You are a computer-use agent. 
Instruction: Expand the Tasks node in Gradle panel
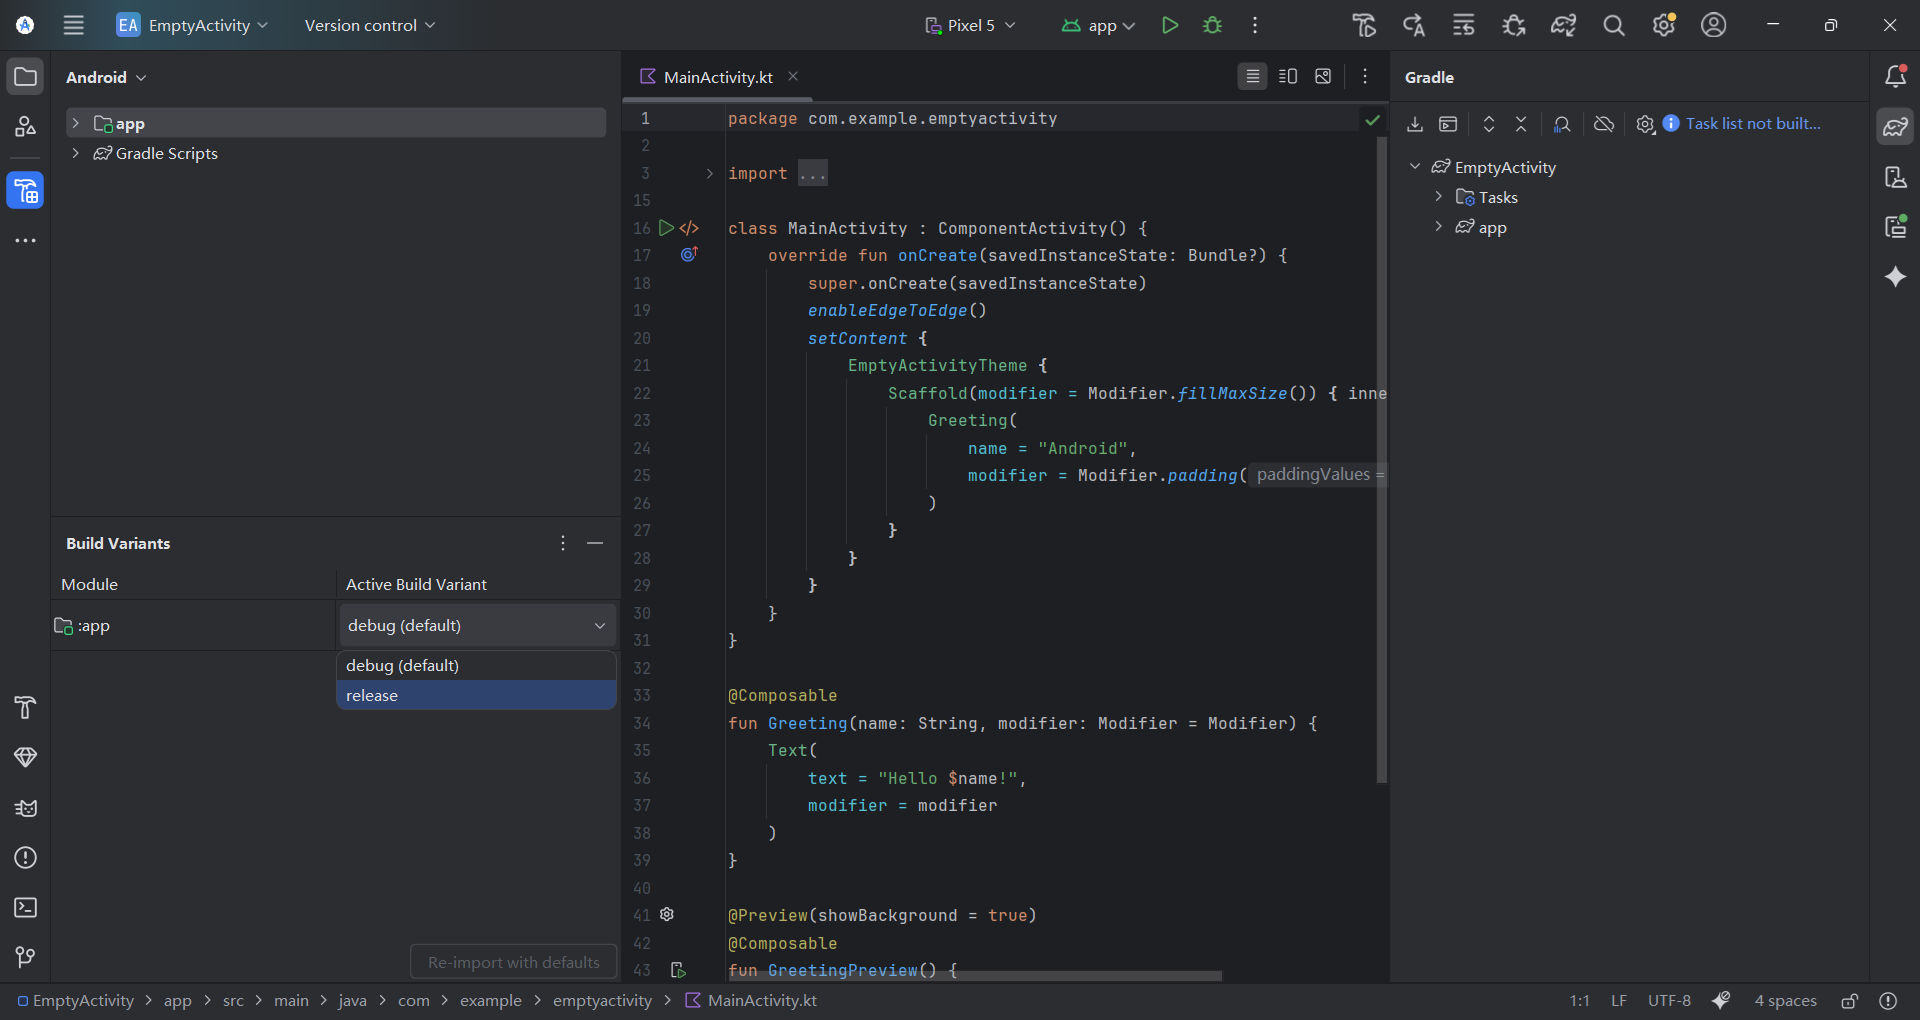click(x=1438, y=197)
